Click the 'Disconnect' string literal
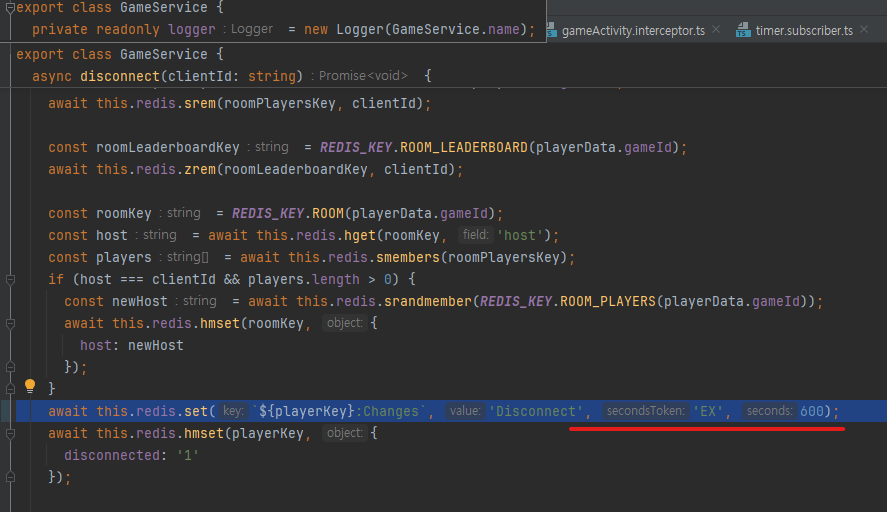The height and width of the screenshot is (512, 887). click(x=536, y=411)
